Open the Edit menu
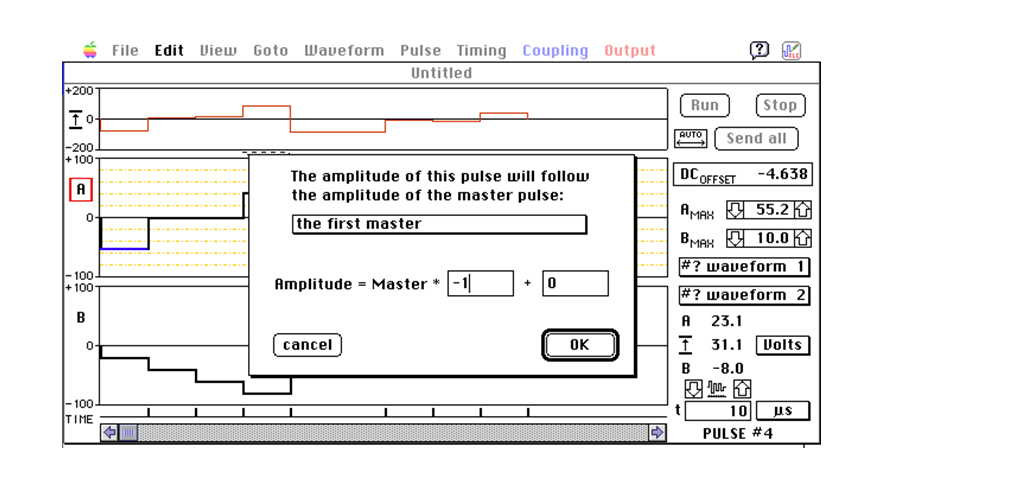 169,50
